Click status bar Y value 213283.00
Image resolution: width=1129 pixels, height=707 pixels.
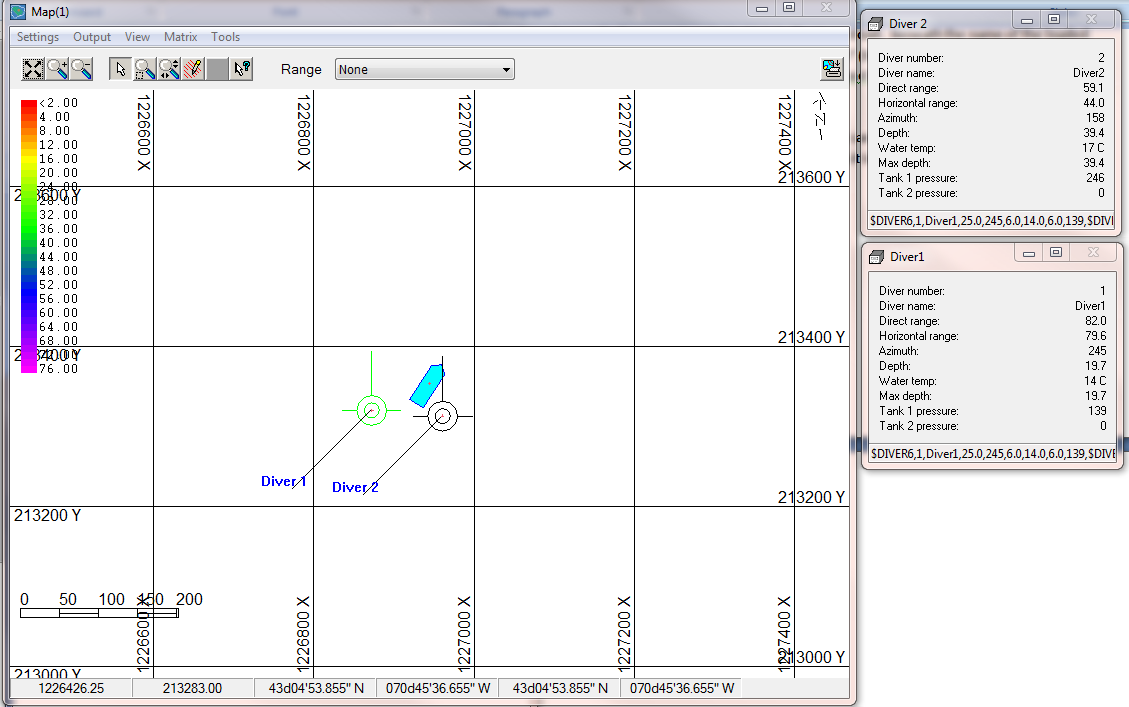coord(192,688)
